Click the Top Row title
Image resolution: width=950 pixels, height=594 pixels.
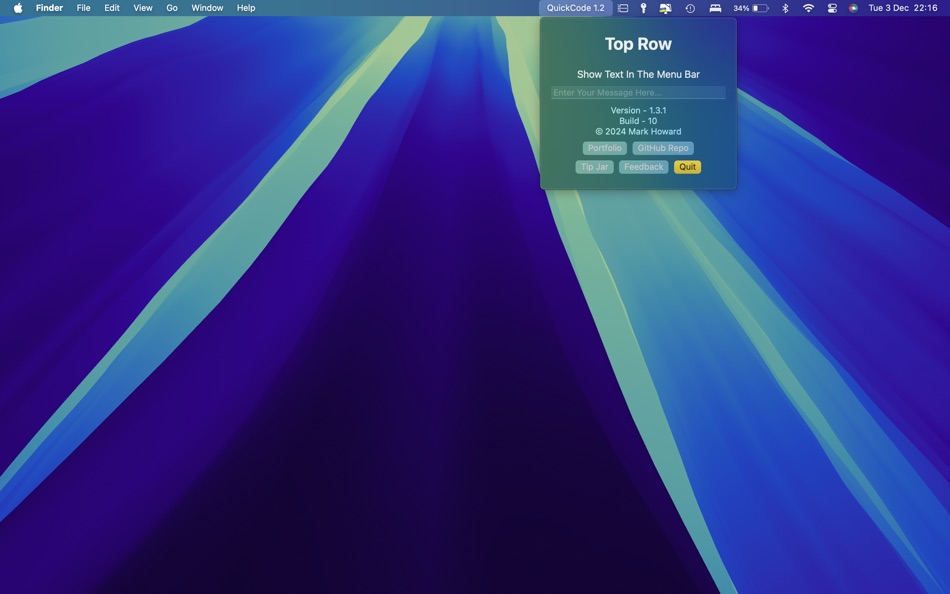[638, 44]
